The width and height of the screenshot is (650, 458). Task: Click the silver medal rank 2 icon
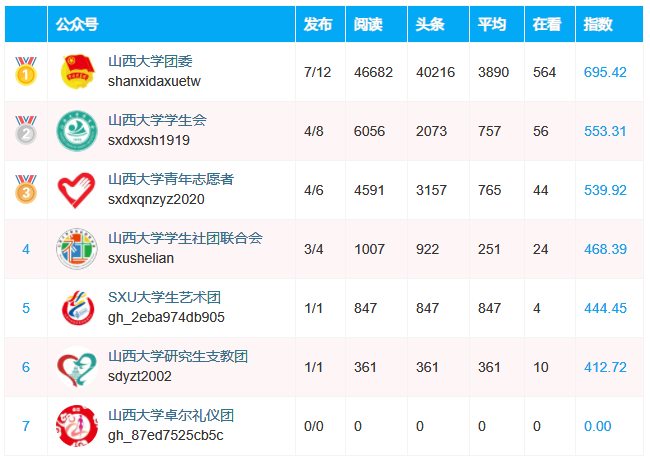pos(26,130)
